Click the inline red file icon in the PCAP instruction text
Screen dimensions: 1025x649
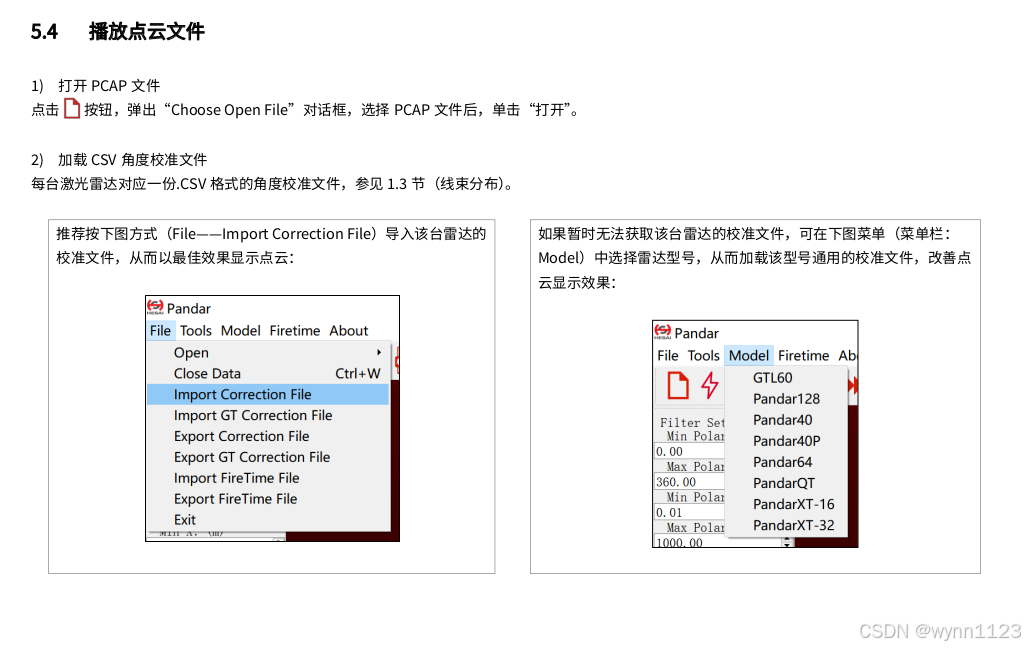72,108
